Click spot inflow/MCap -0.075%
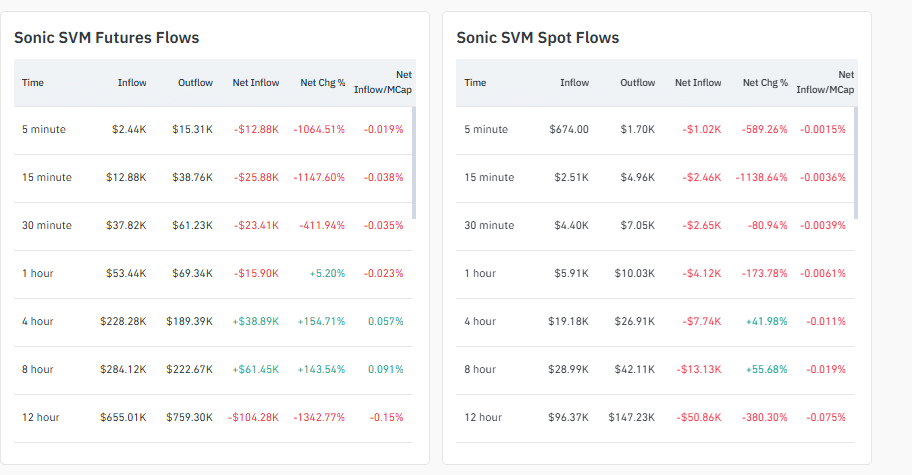Image resolution: width=912 pixels, height=475 pixels. pyautogui.click(x=826, y=417)
